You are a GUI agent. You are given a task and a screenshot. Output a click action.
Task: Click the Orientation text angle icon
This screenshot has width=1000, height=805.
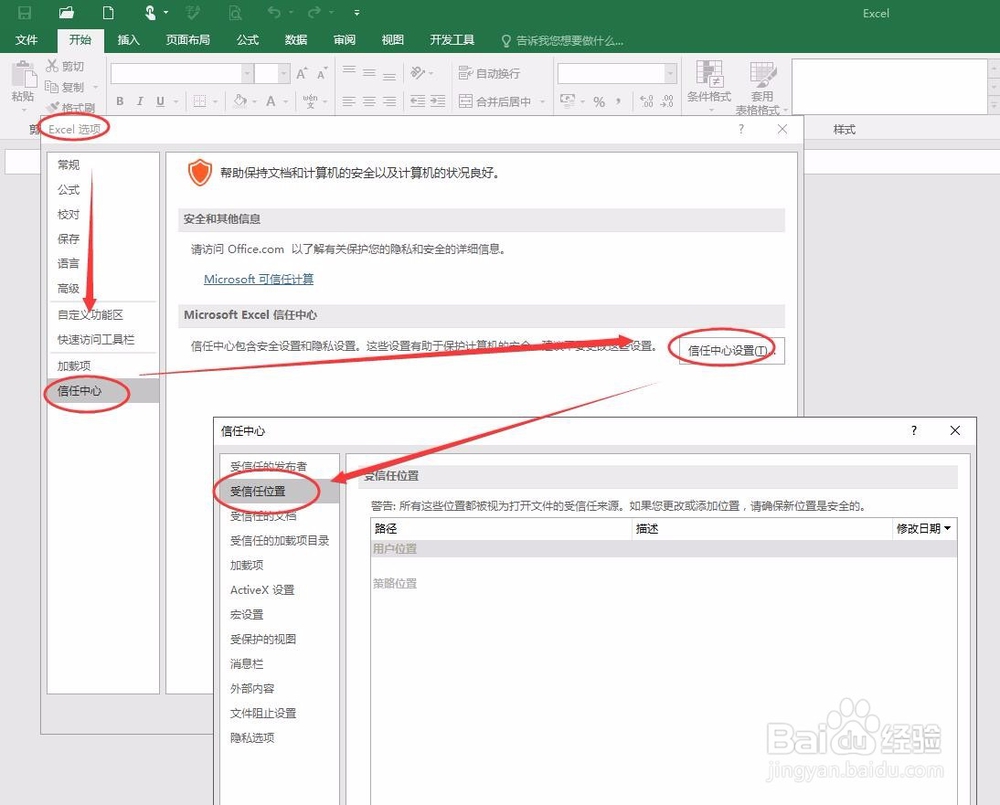click(417, 73)
